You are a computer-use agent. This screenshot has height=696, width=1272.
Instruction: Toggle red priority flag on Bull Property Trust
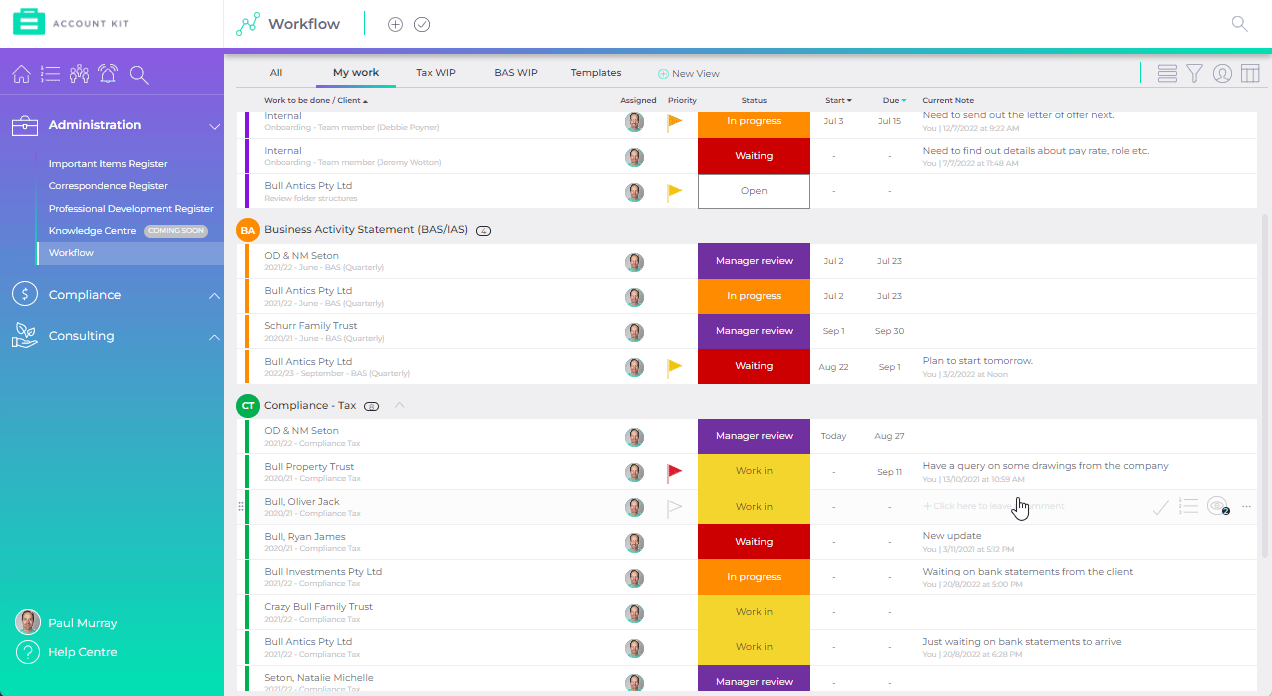click(674, 472)
